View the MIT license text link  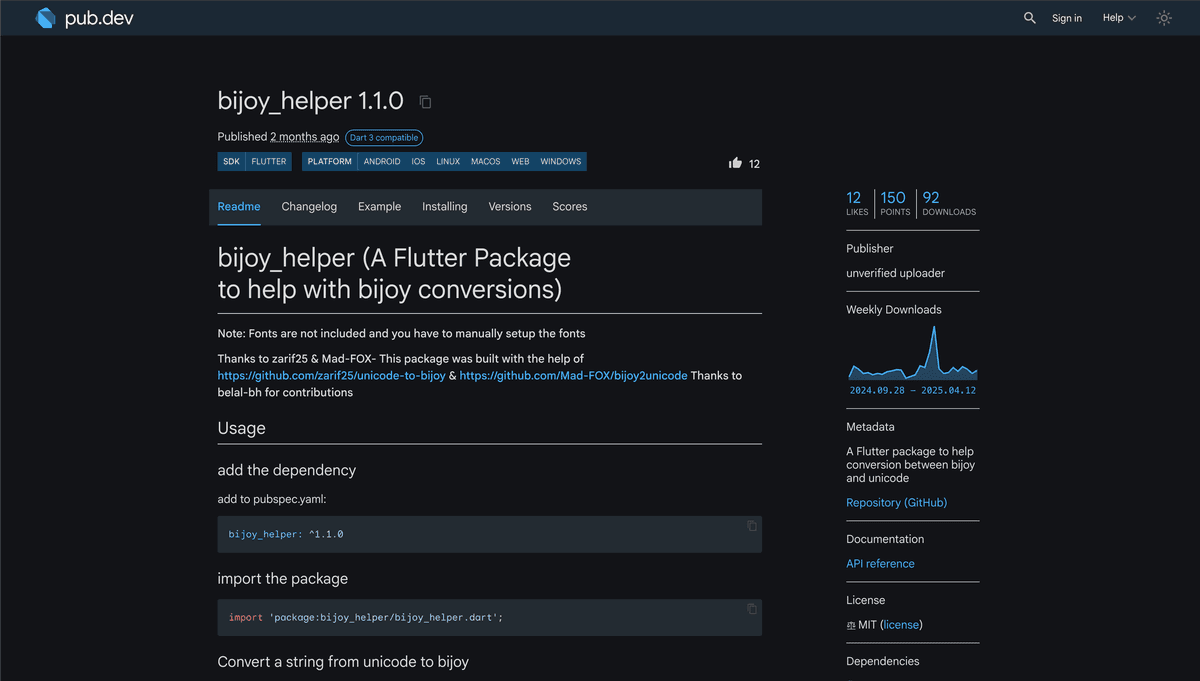[x=900, y=624]
